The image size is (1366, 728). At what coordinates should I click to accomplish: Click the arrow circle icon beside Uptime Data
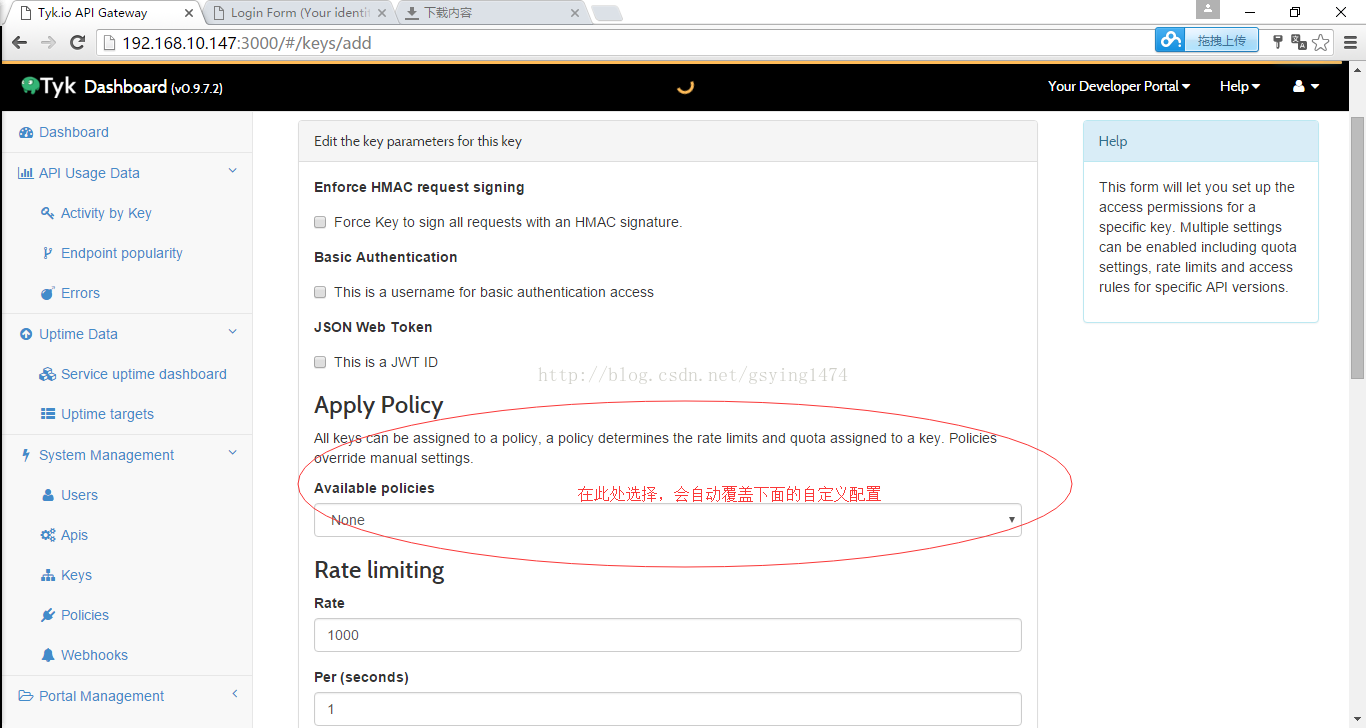[26, 334]
